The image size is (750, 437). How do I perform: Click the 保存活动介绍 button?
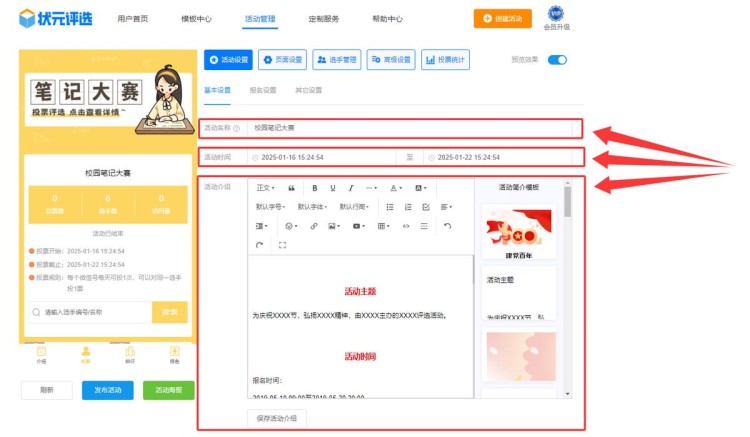tap(277, 417)
